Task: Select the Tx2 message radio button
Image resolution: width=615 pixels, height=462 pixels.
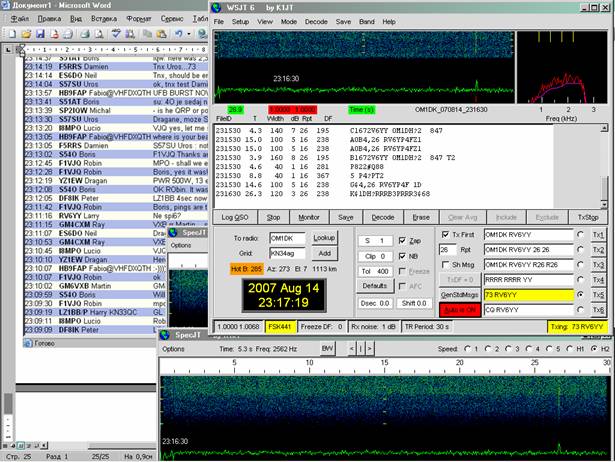Action: (580, 249)
